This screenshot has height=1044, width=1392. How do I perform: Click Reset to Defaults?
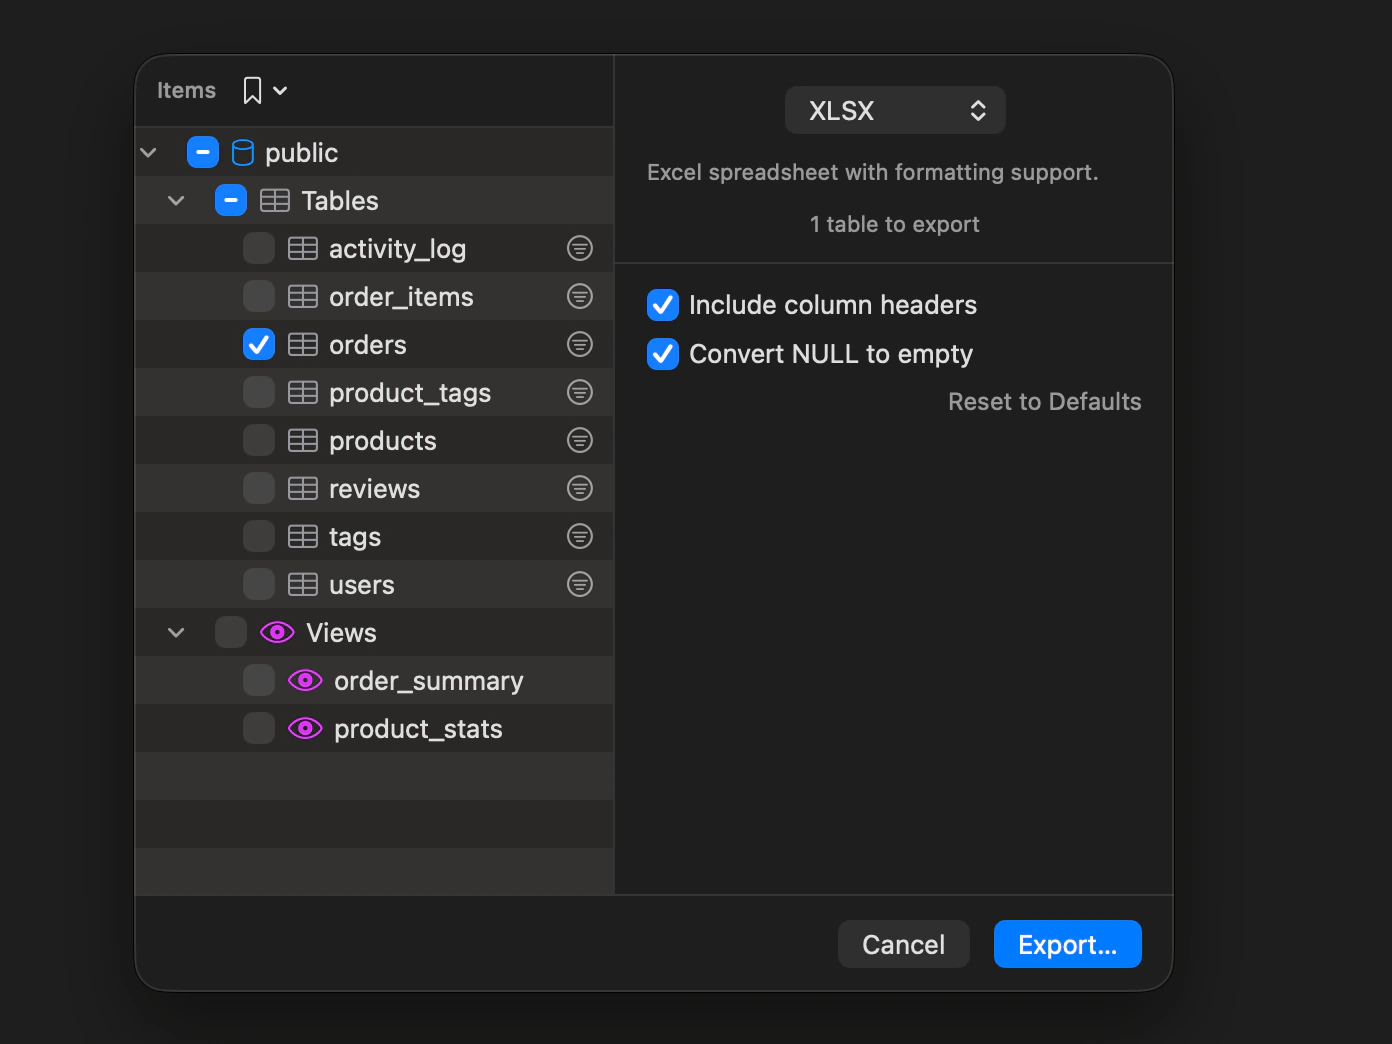click(x=1045, y=402)
